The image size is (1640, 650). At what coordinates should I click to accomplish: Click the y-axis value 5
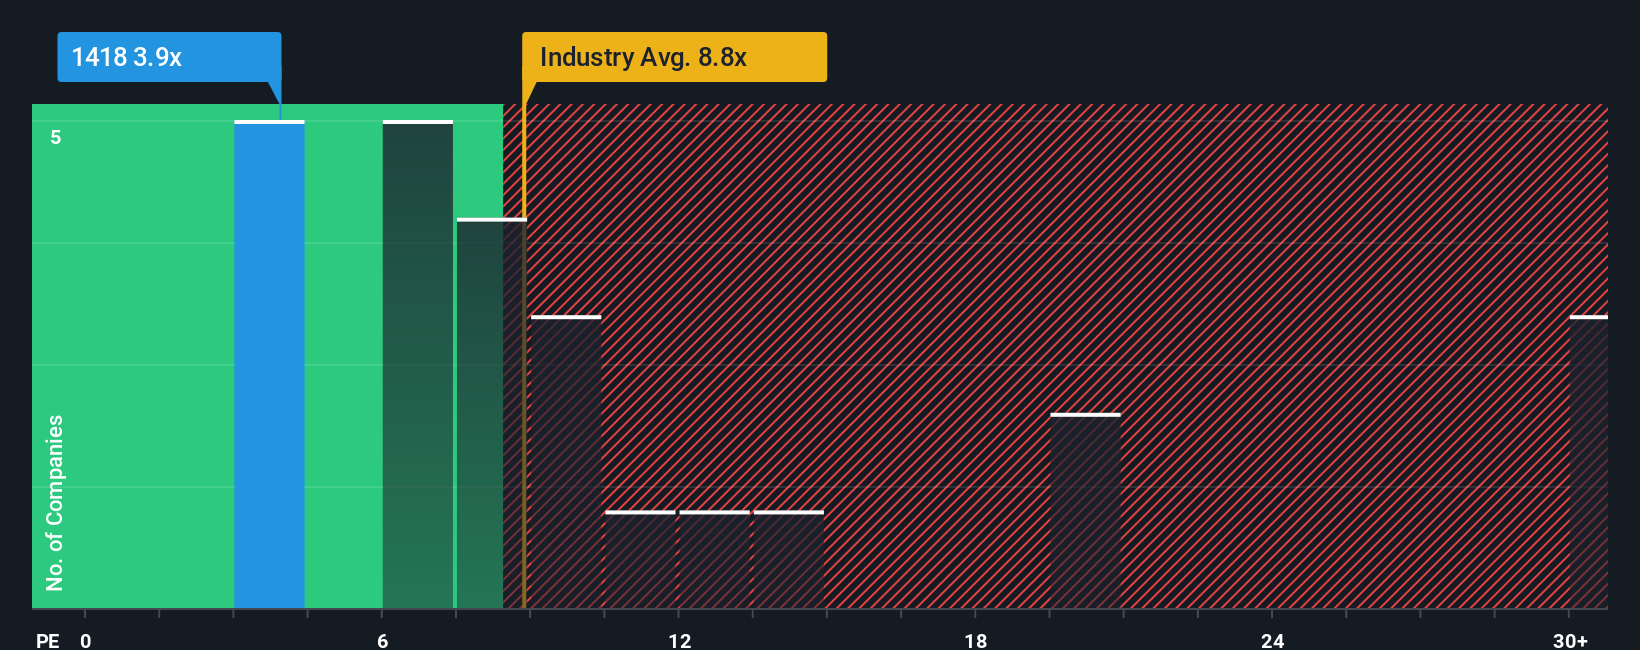click(56, 137)
